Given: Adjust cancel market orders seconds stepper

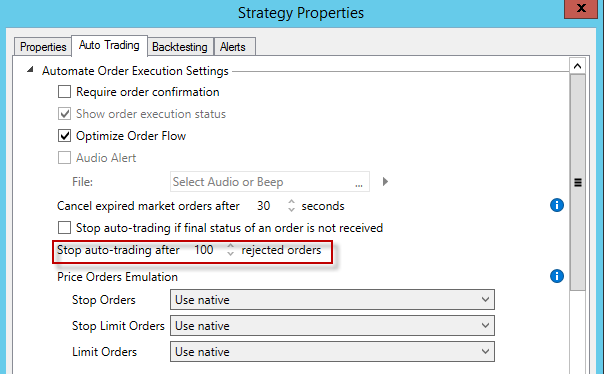Looking at the screenshot, I should point(291,206).
